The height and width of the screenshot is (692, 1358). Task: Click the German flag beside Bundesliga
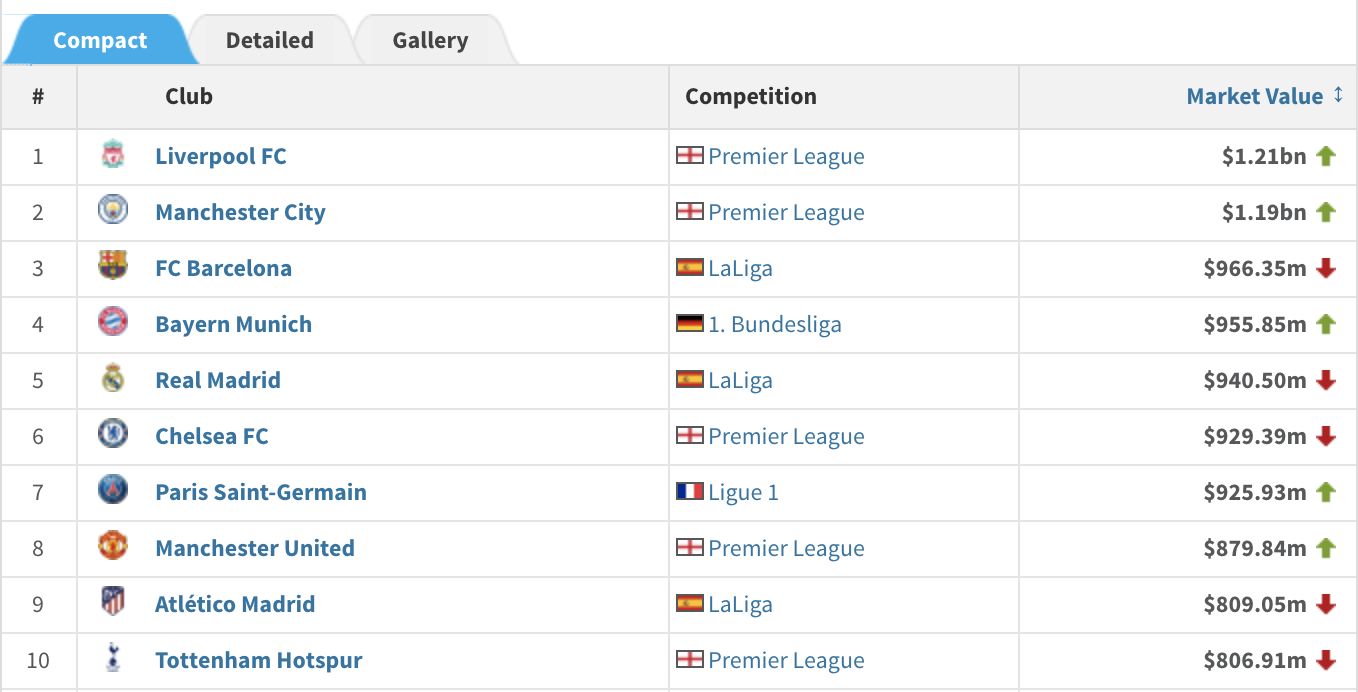(690, 323)
